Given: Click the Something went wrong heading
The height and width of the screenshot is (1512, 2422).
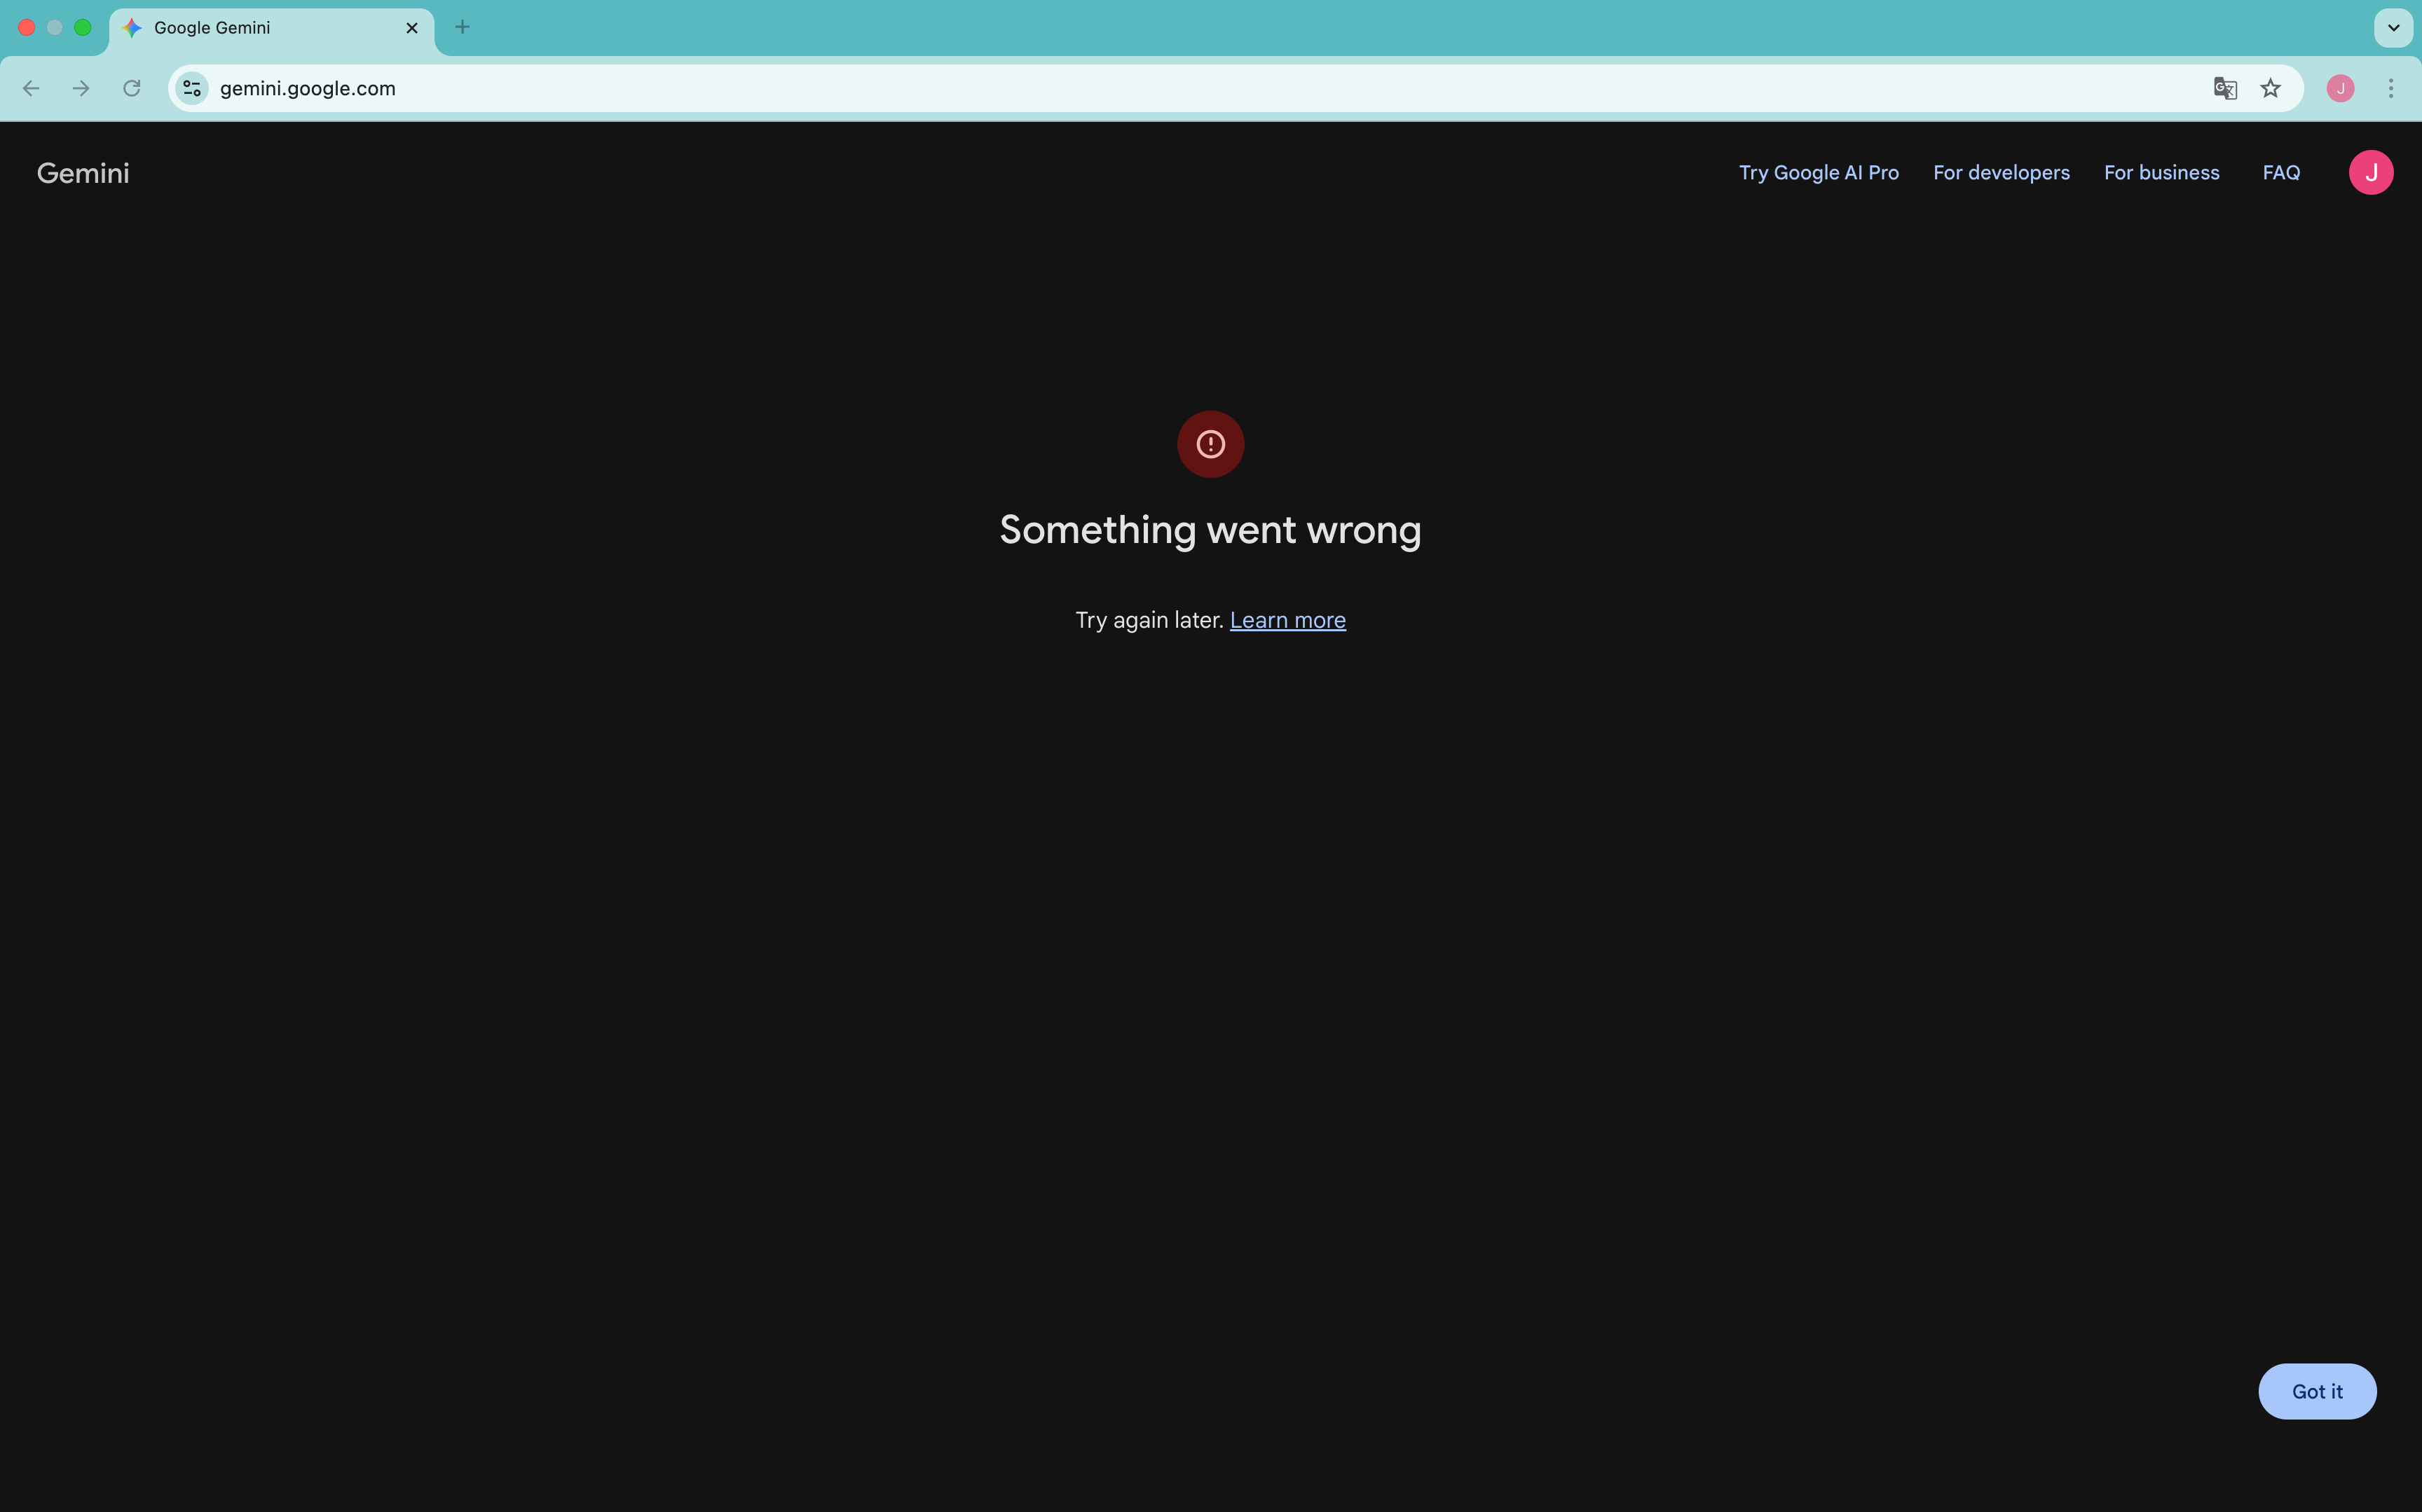Looking at the screenshot, I should [1210, 530].
